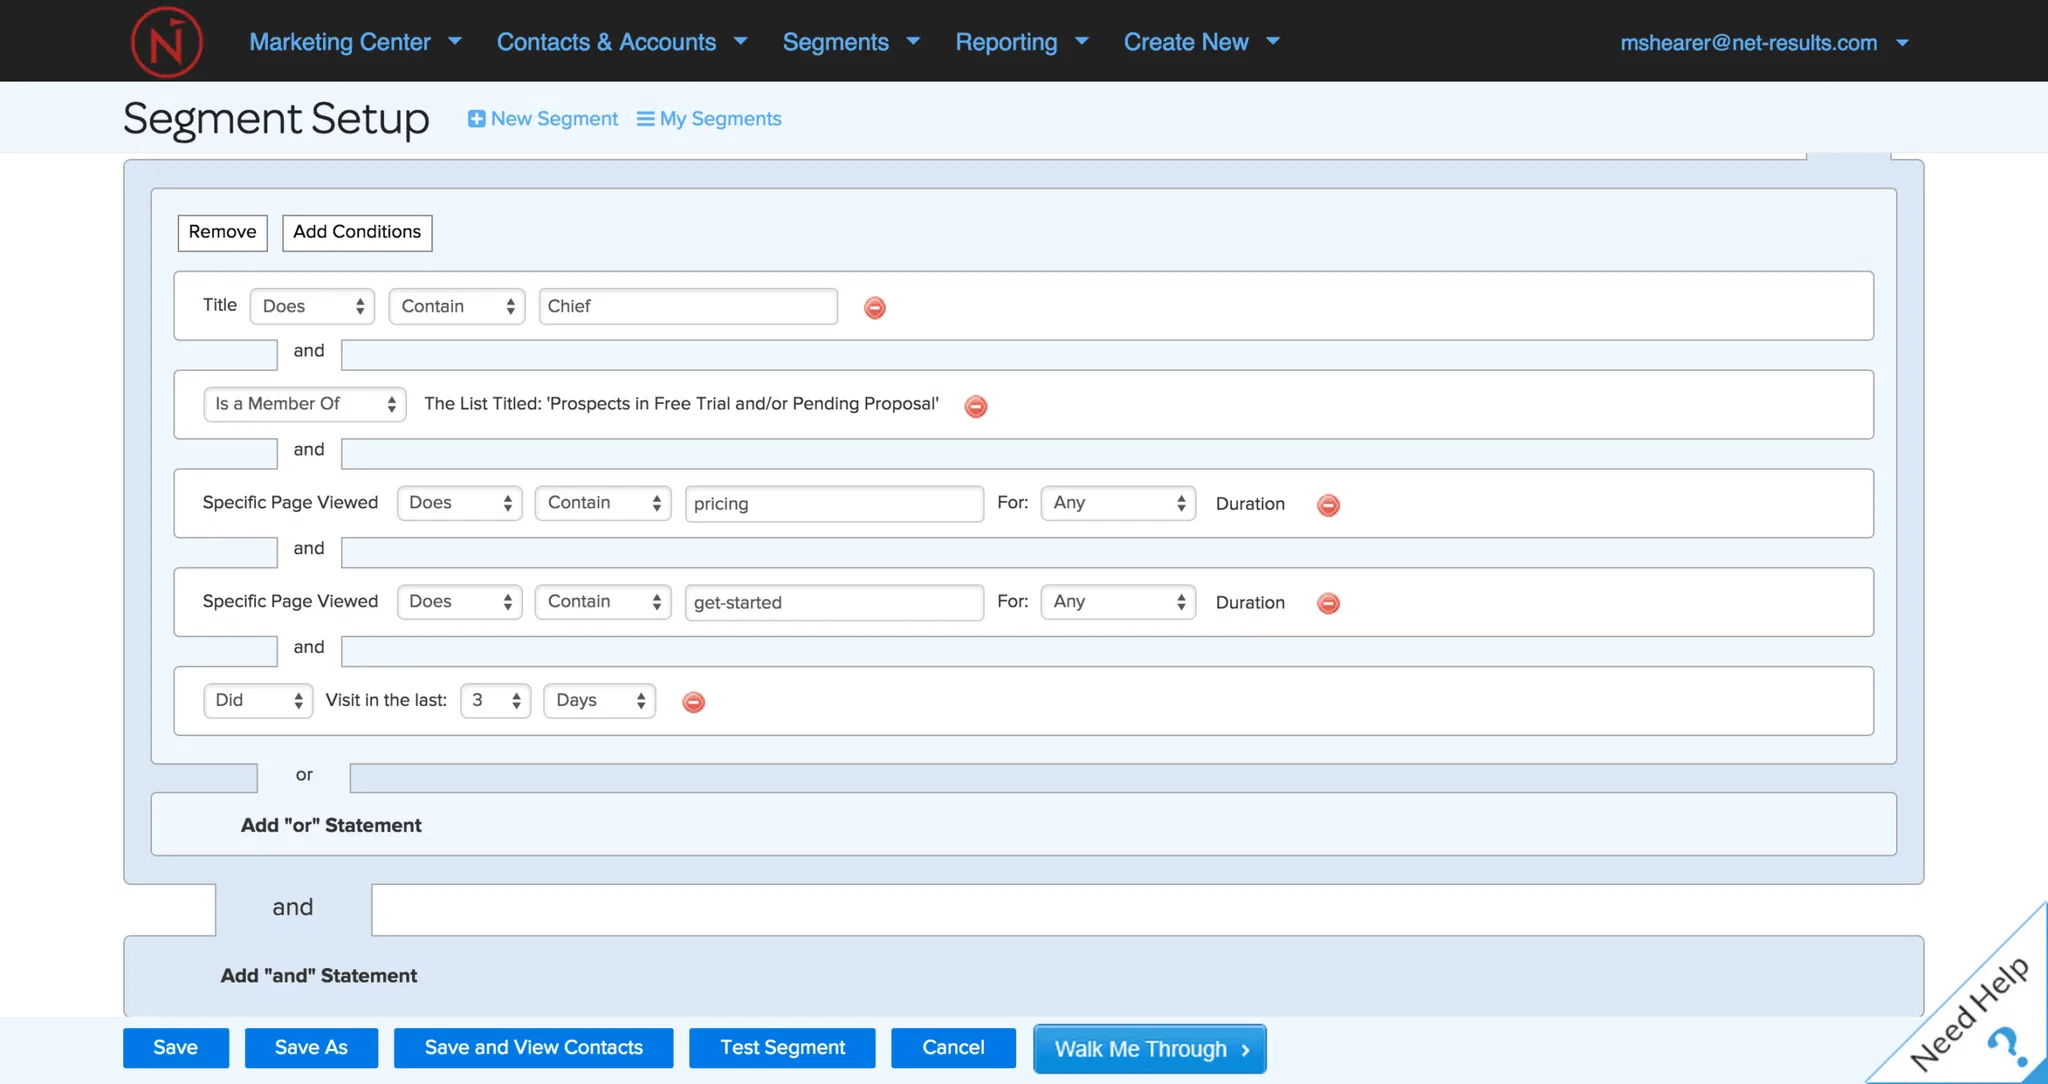Image resolution: width=2048 pixels, height=1084 pixels.
Task: Click the My Segments list icon
Action: coord(646,119)
